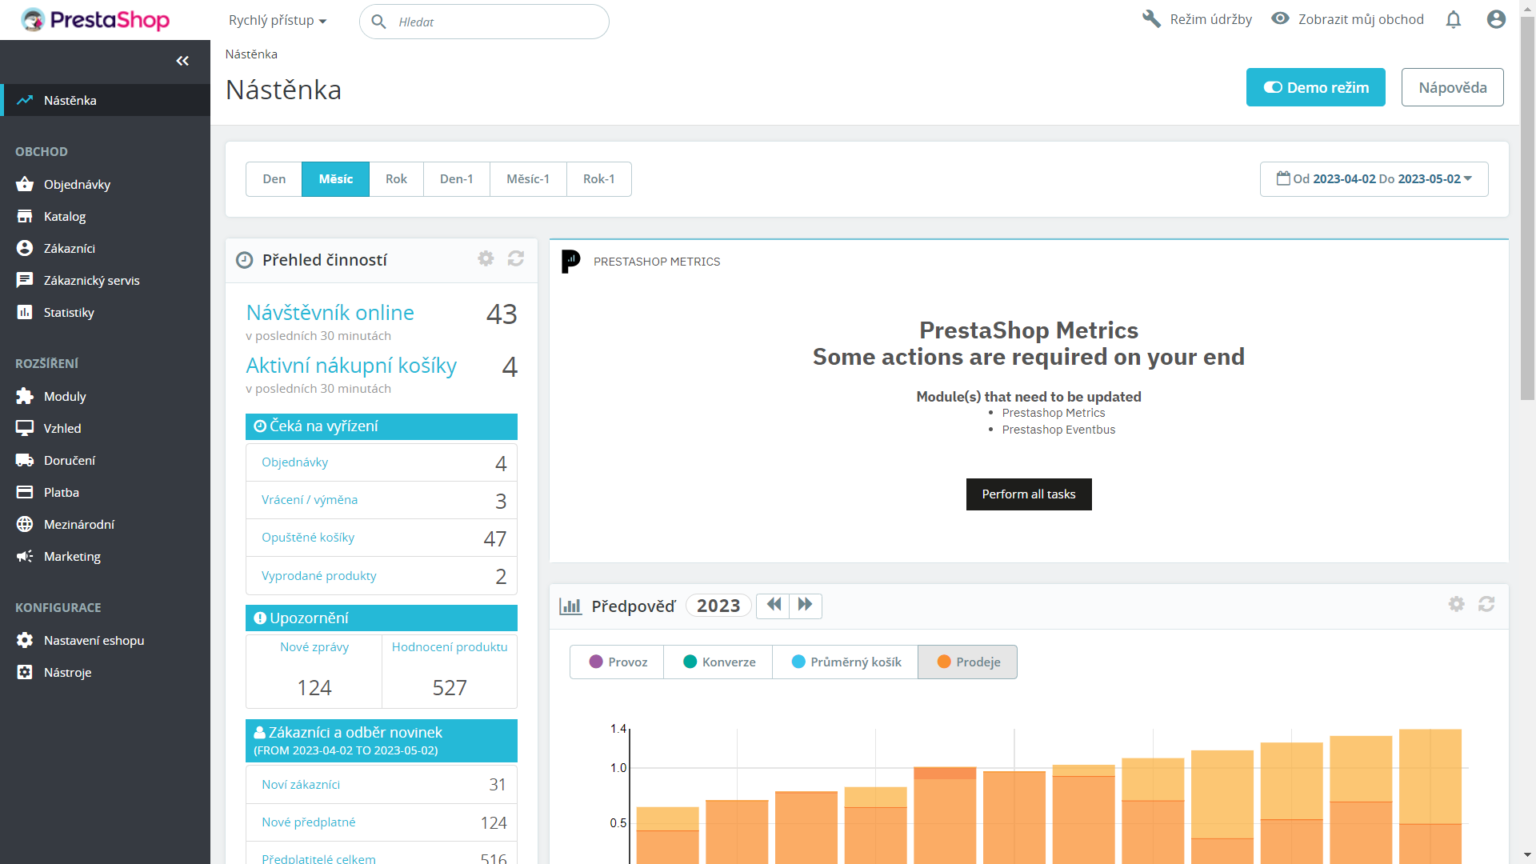This screenshot has height=864, width=1536.
Task: Select the Měsíc period tab
Action: point(336,179)
